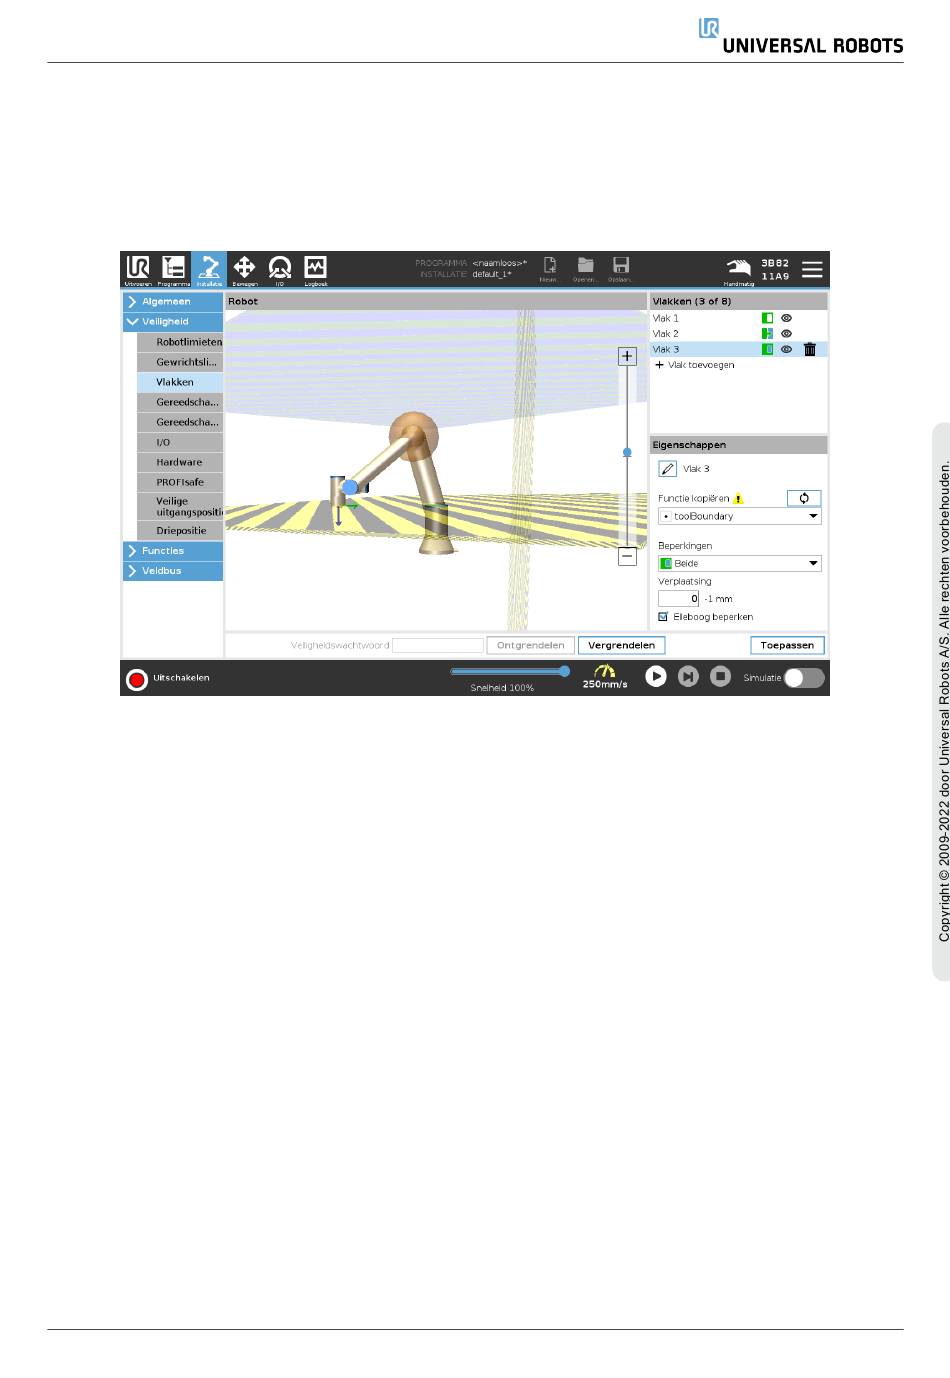
Task: Toggle the Elleboog beperken checkbox
Action: pos(663,617)
